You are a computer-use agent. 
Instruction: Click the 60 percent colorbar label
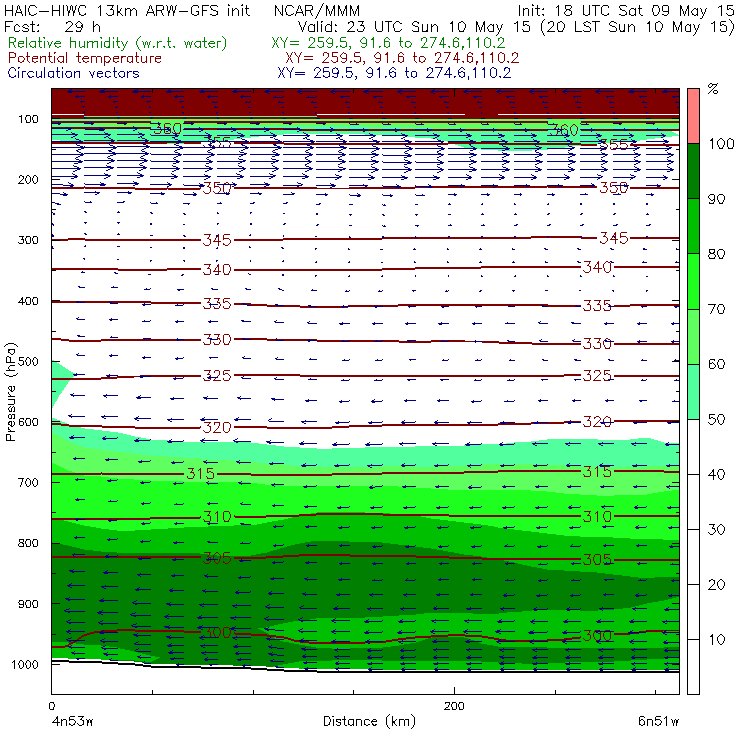716,364
